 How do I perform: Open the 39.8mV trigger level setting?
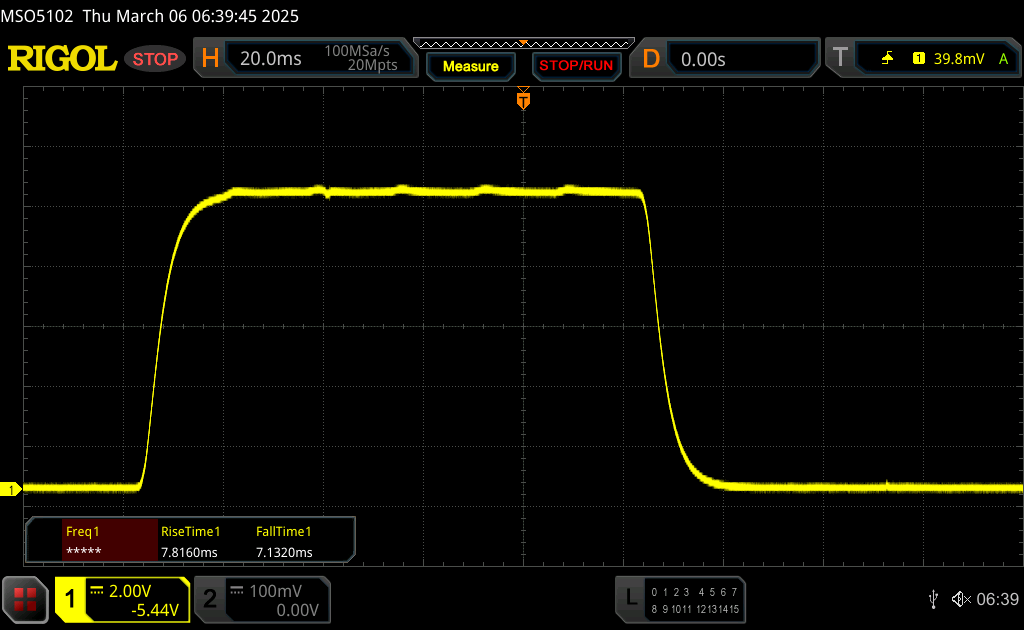[958, 59]
